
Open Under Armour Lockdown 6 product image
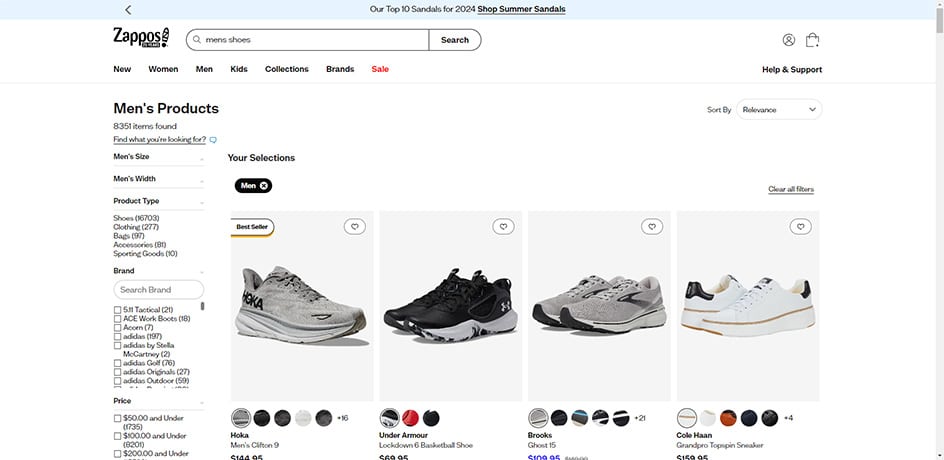(450, 306)
